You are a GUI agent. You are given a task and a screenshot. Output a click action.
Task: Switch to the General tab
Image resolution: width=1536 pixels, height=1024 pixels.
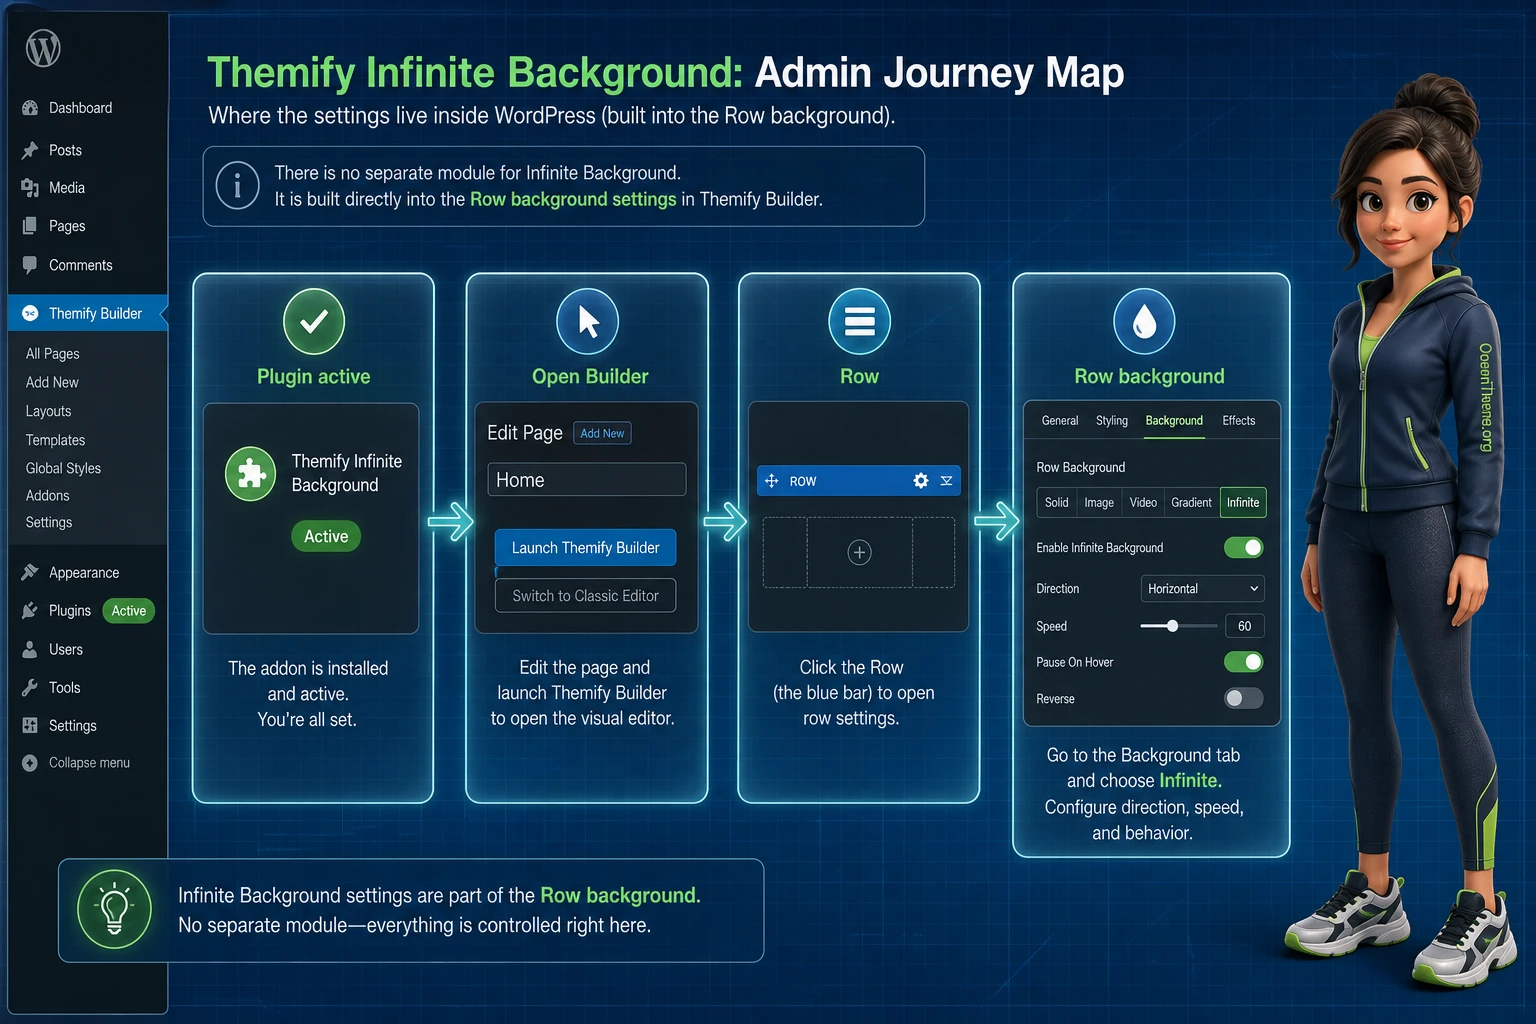1060,421
